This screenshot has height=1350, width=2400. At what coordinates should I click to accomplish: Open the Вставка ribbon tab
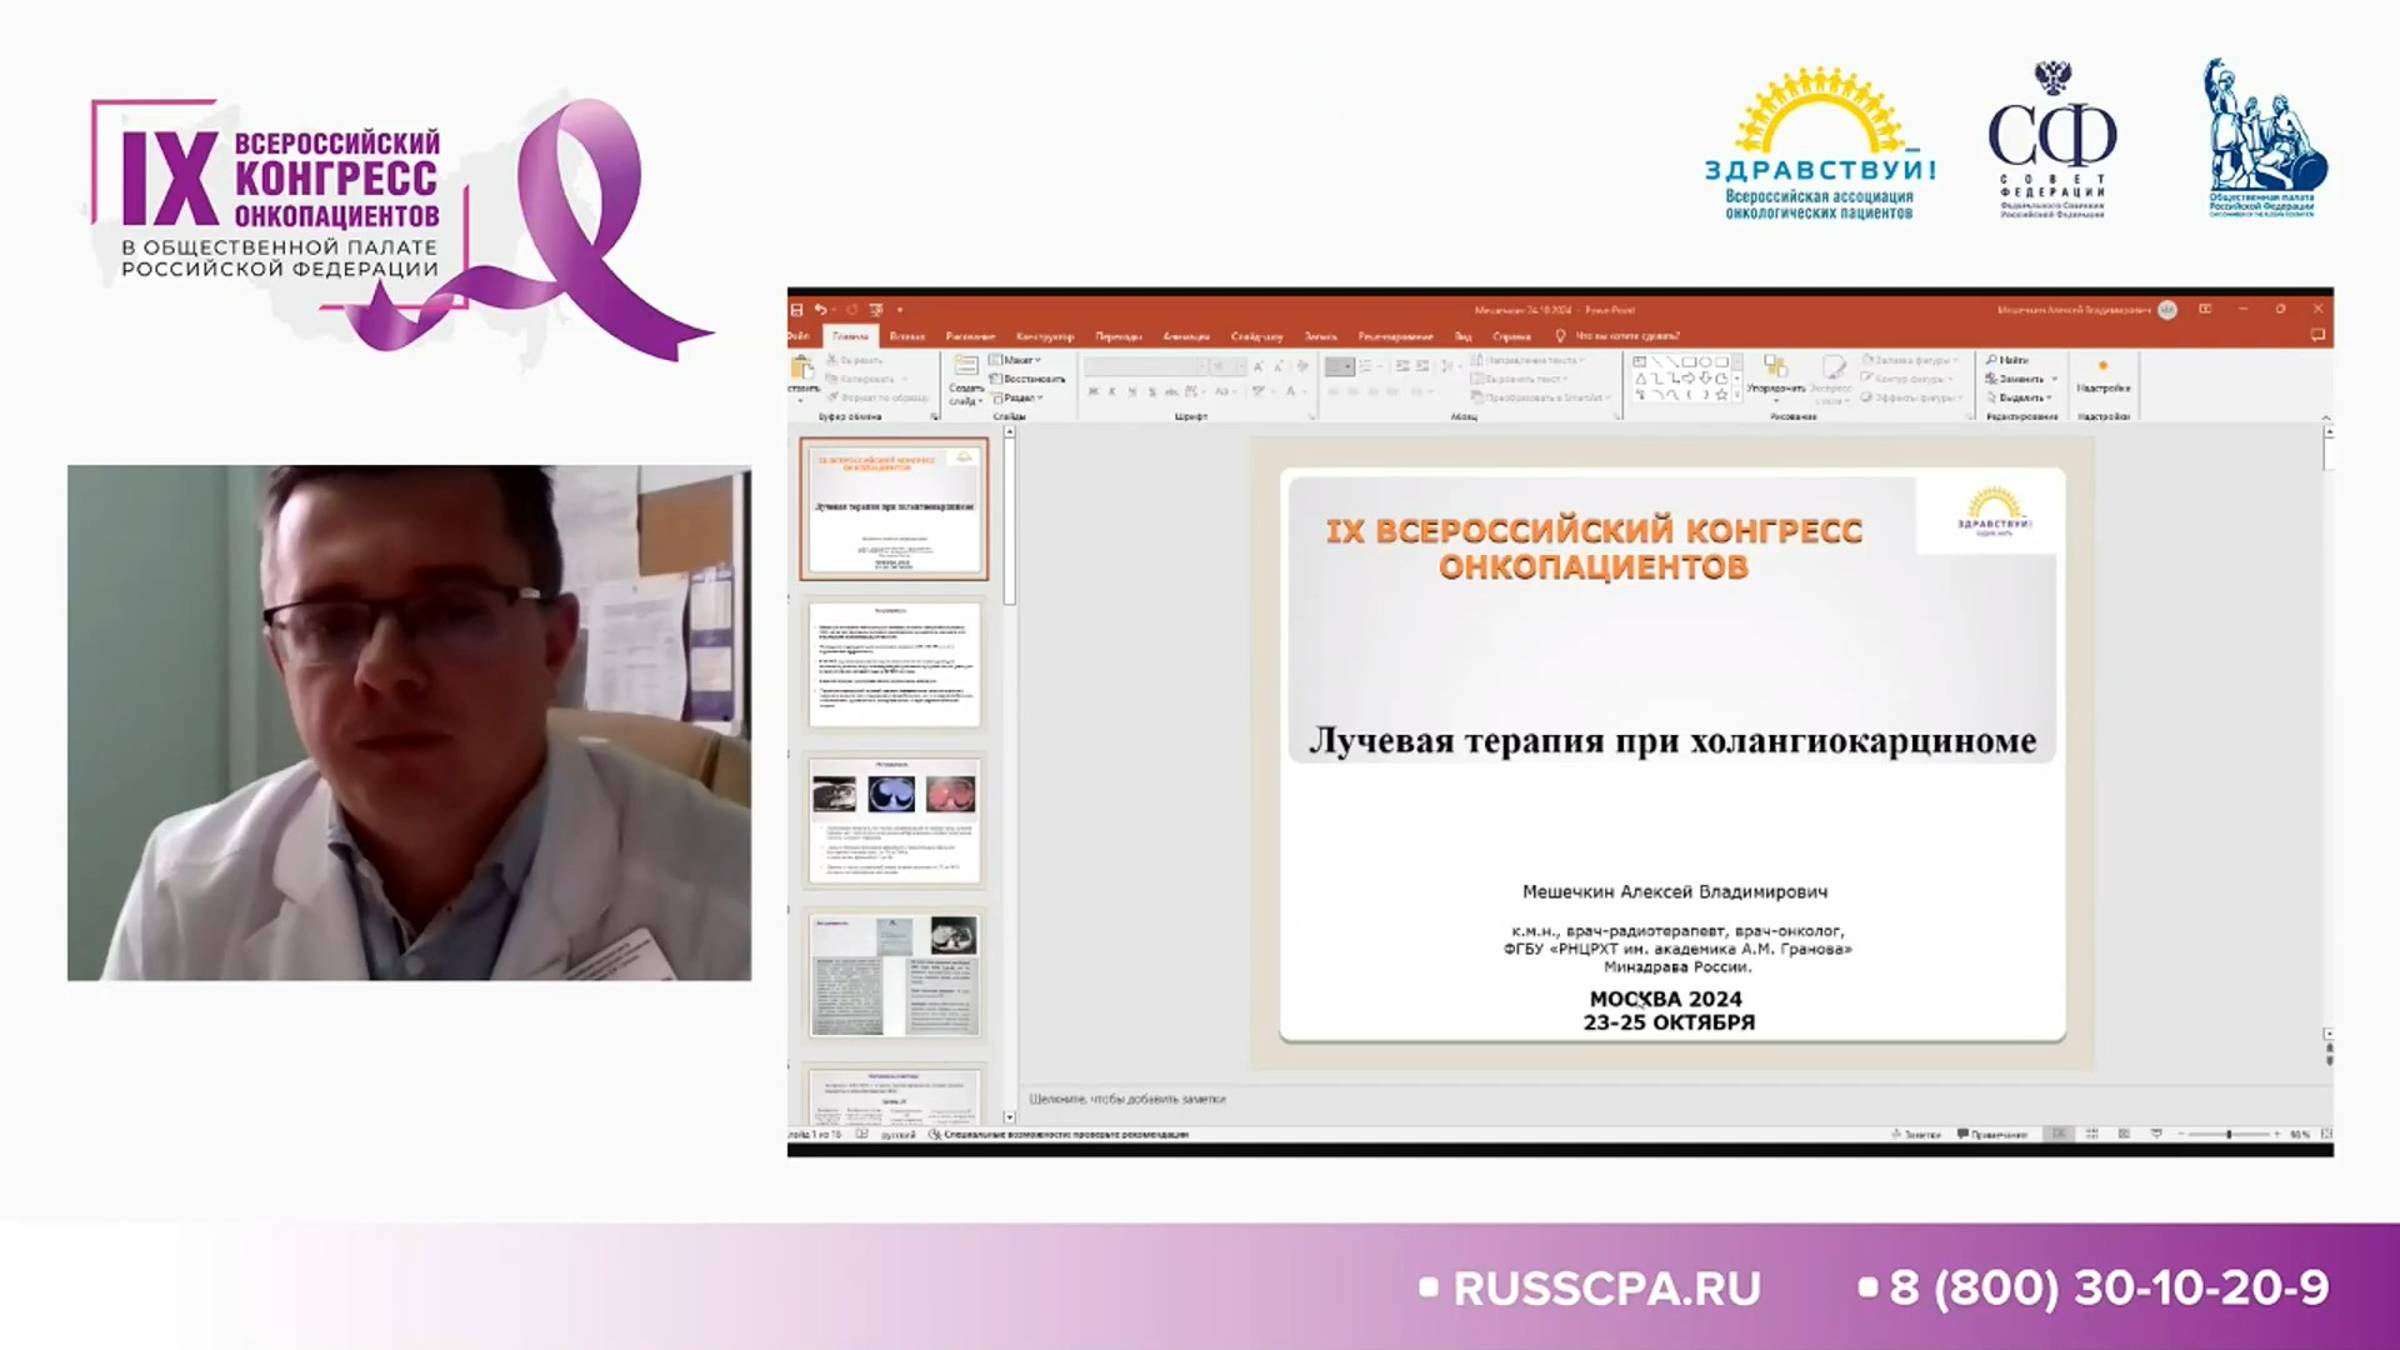(x=907, y=337)
